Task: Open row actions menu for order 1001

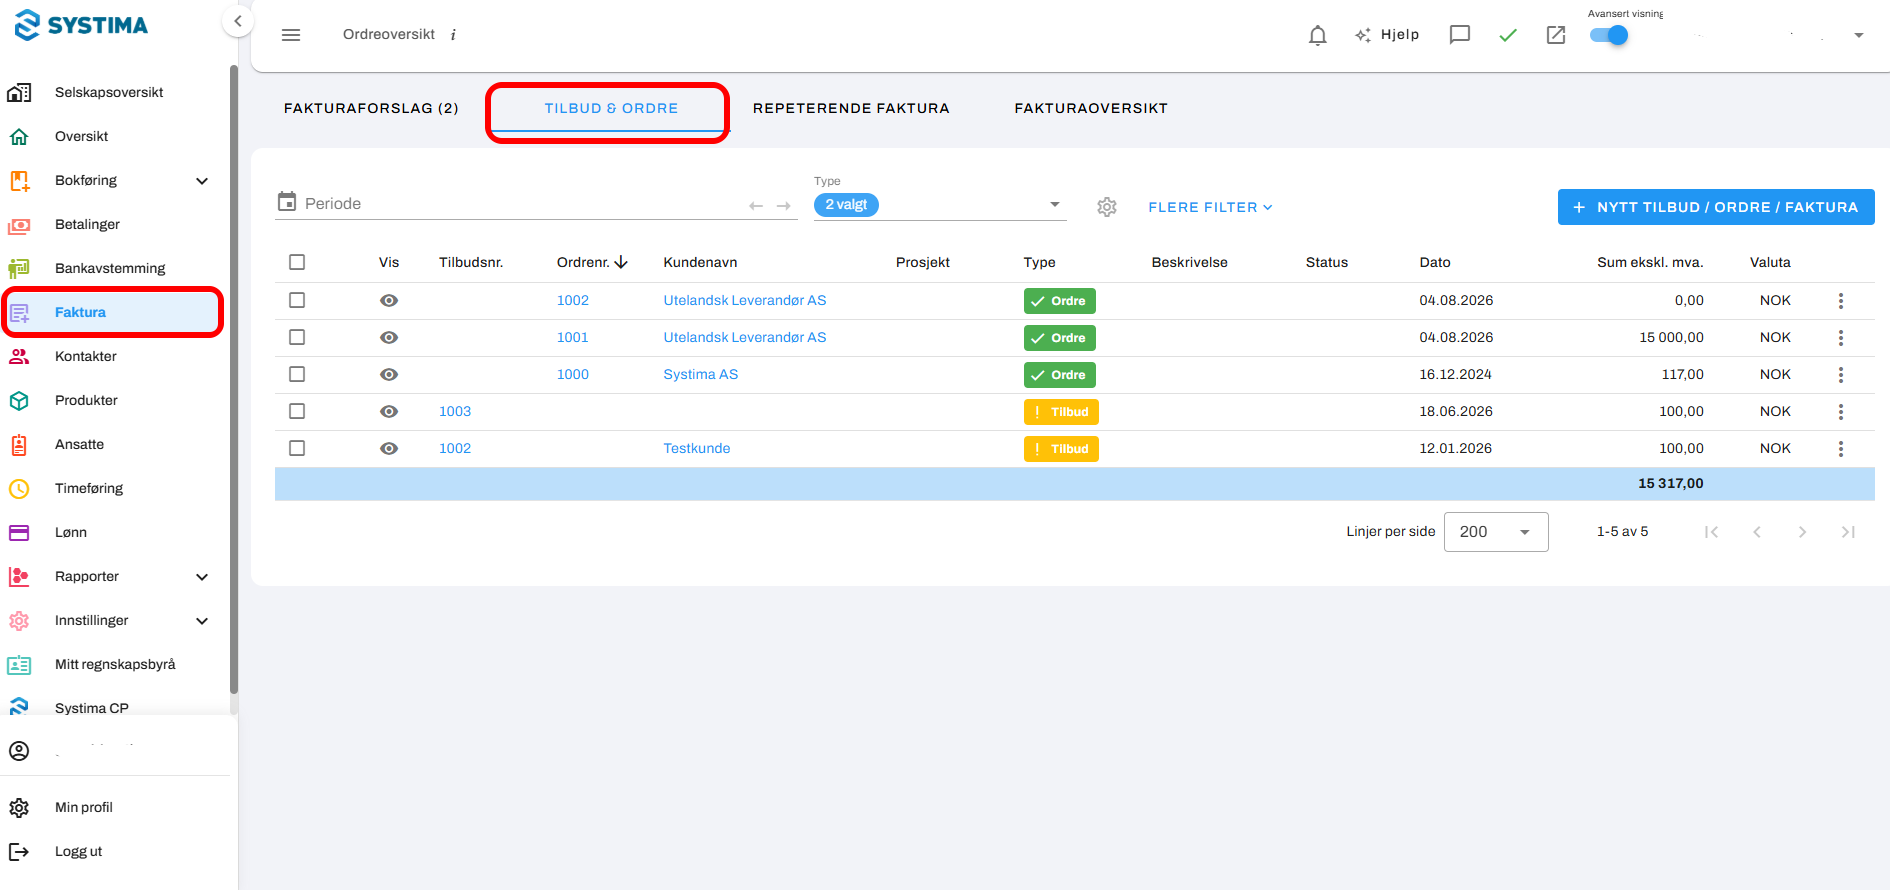Action: [x=1841, y=338]
